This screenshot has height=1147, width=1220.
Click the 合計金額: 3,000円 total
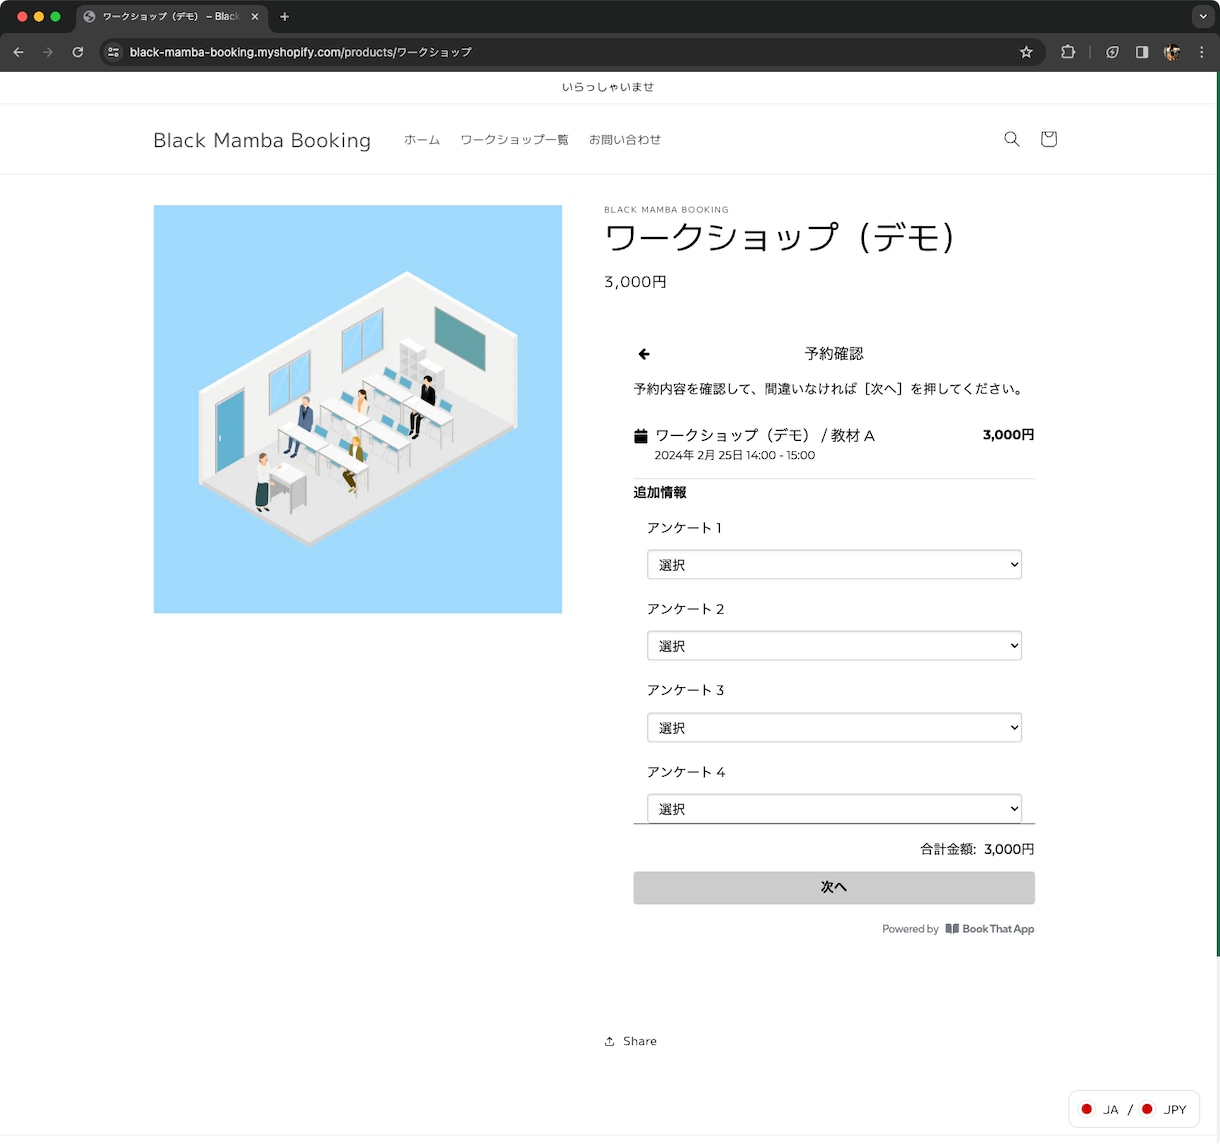[x=977, y=849]
